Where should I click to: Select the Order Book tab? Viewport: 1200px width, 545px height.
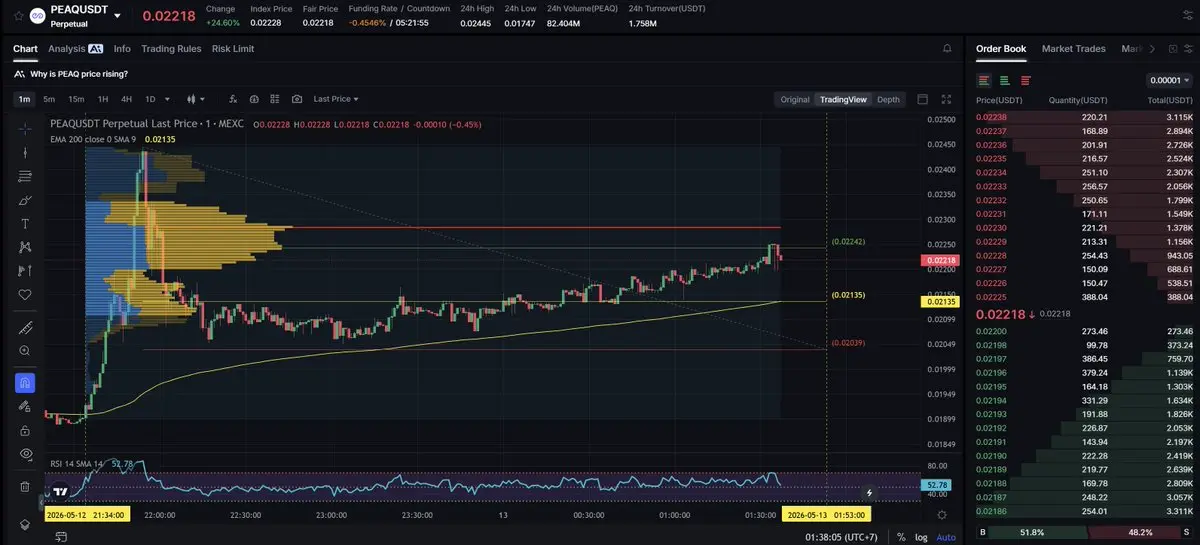point(1001,48)
